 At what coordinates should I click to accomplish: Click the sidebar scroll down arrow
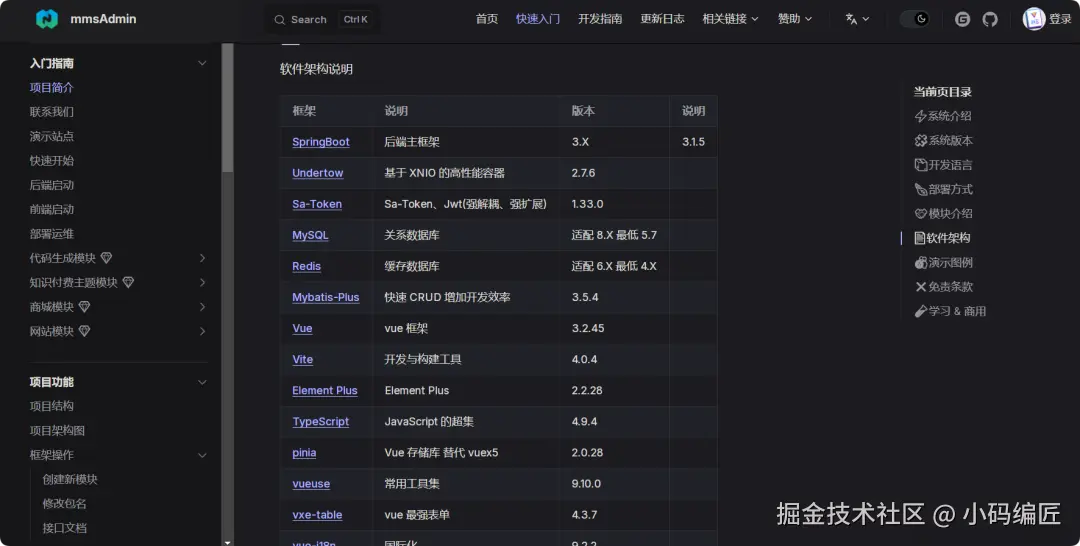[227, 543]
